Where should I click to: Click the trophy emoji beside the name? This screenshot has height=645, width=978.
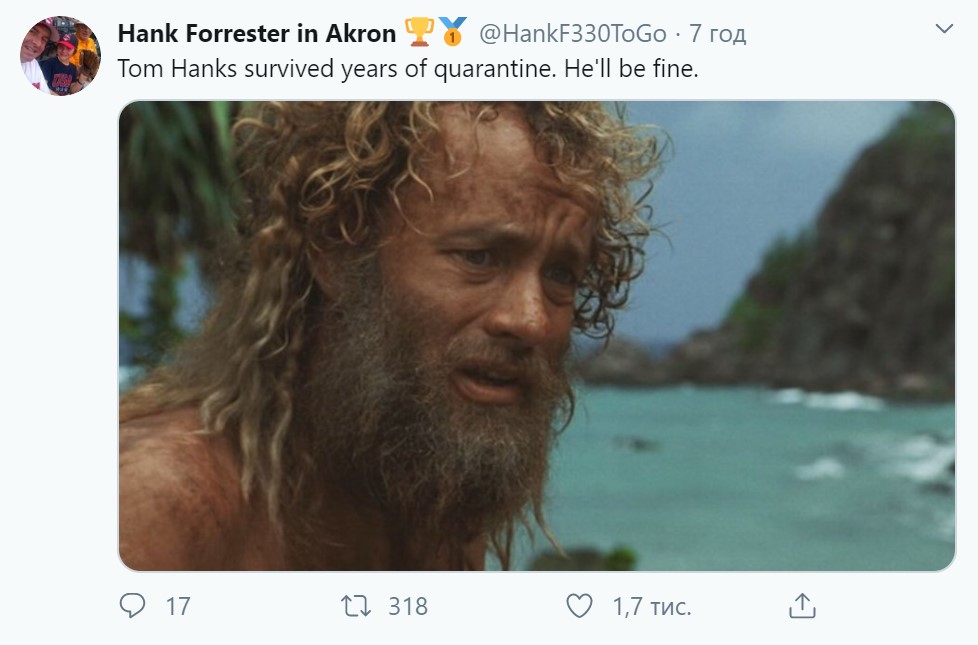pyautogui.click(x=417, y=33)
